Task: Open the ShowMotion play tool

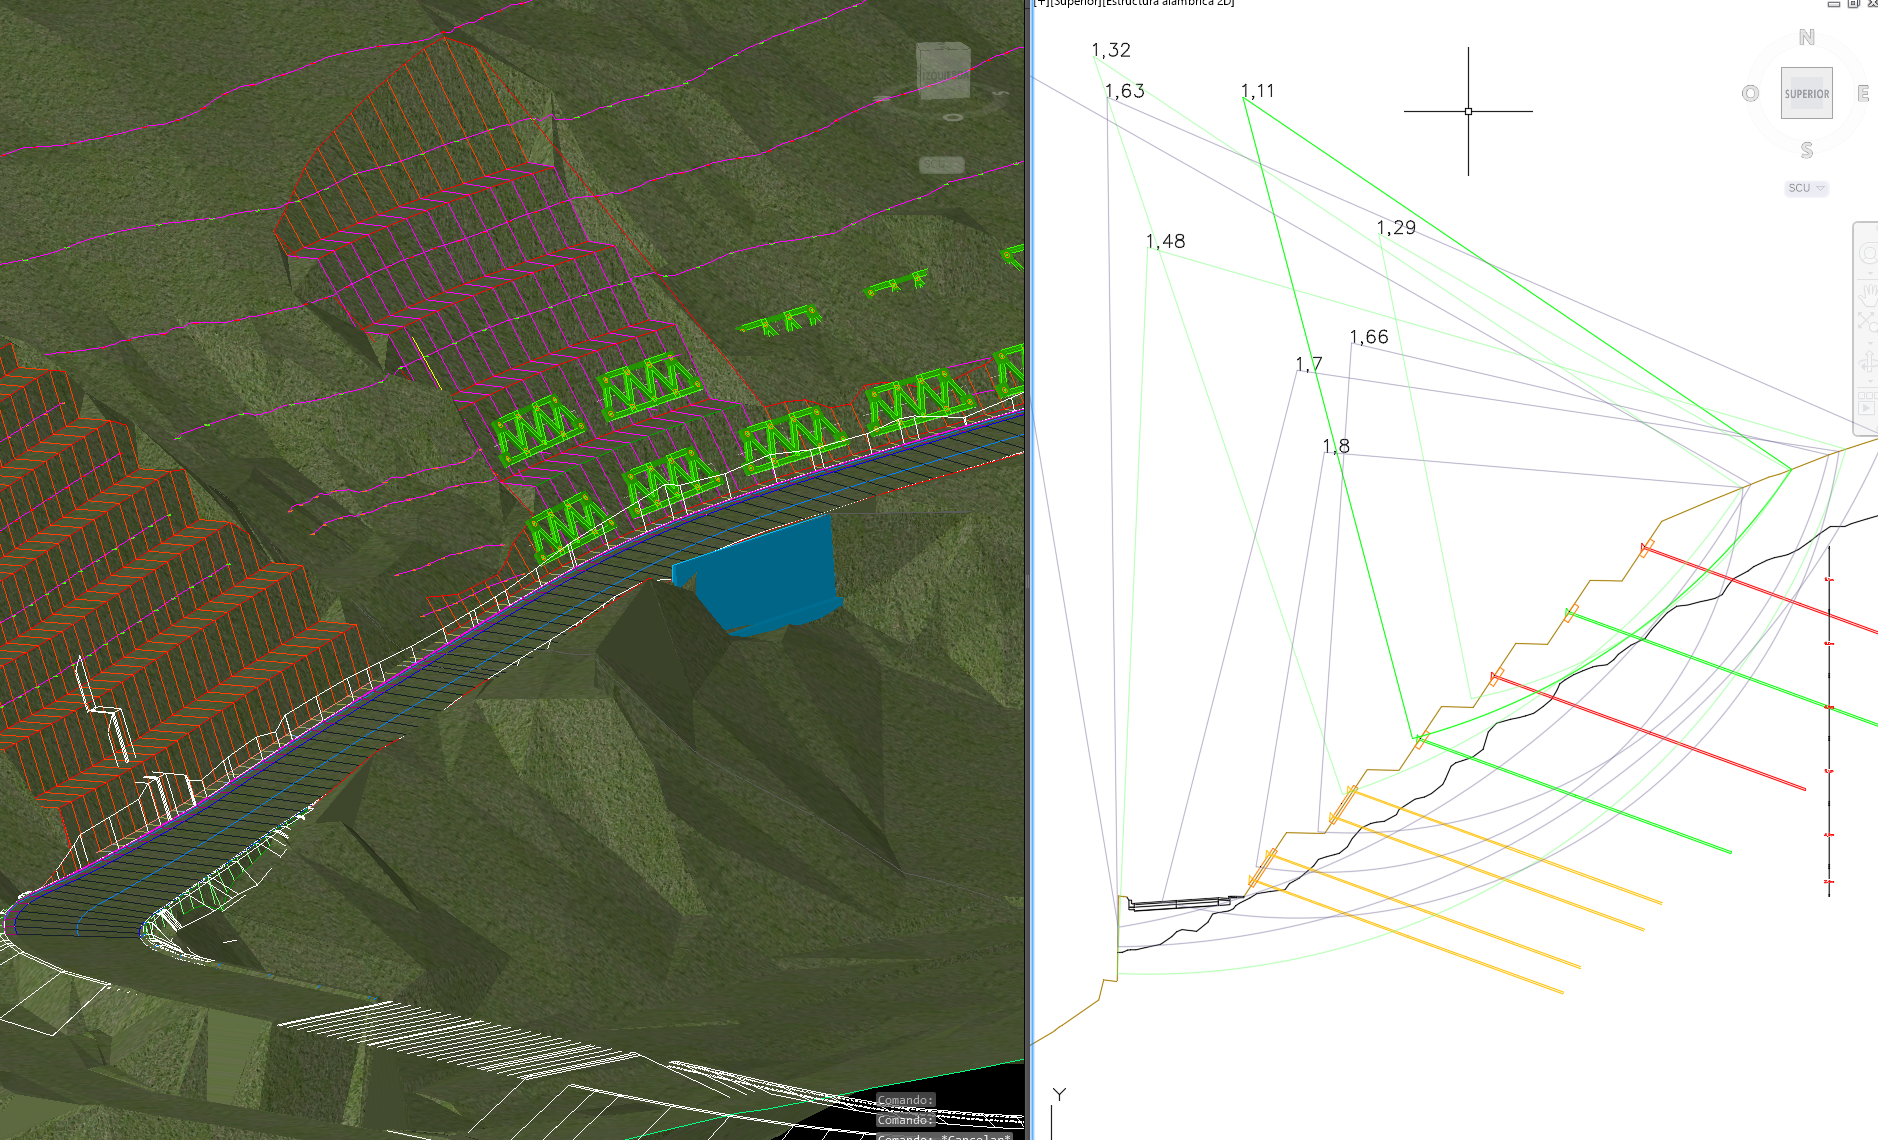Action: tap(1867, 403)
